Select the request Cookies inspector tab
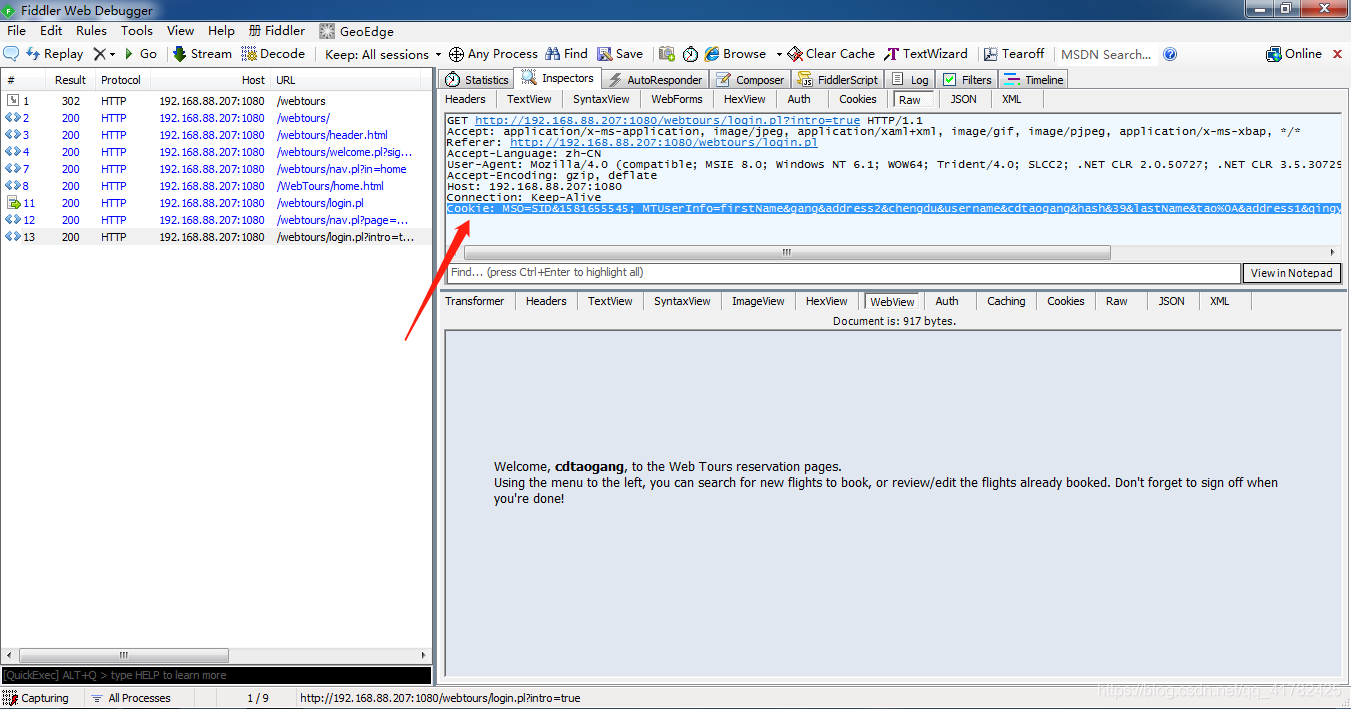 click(858, 99)
